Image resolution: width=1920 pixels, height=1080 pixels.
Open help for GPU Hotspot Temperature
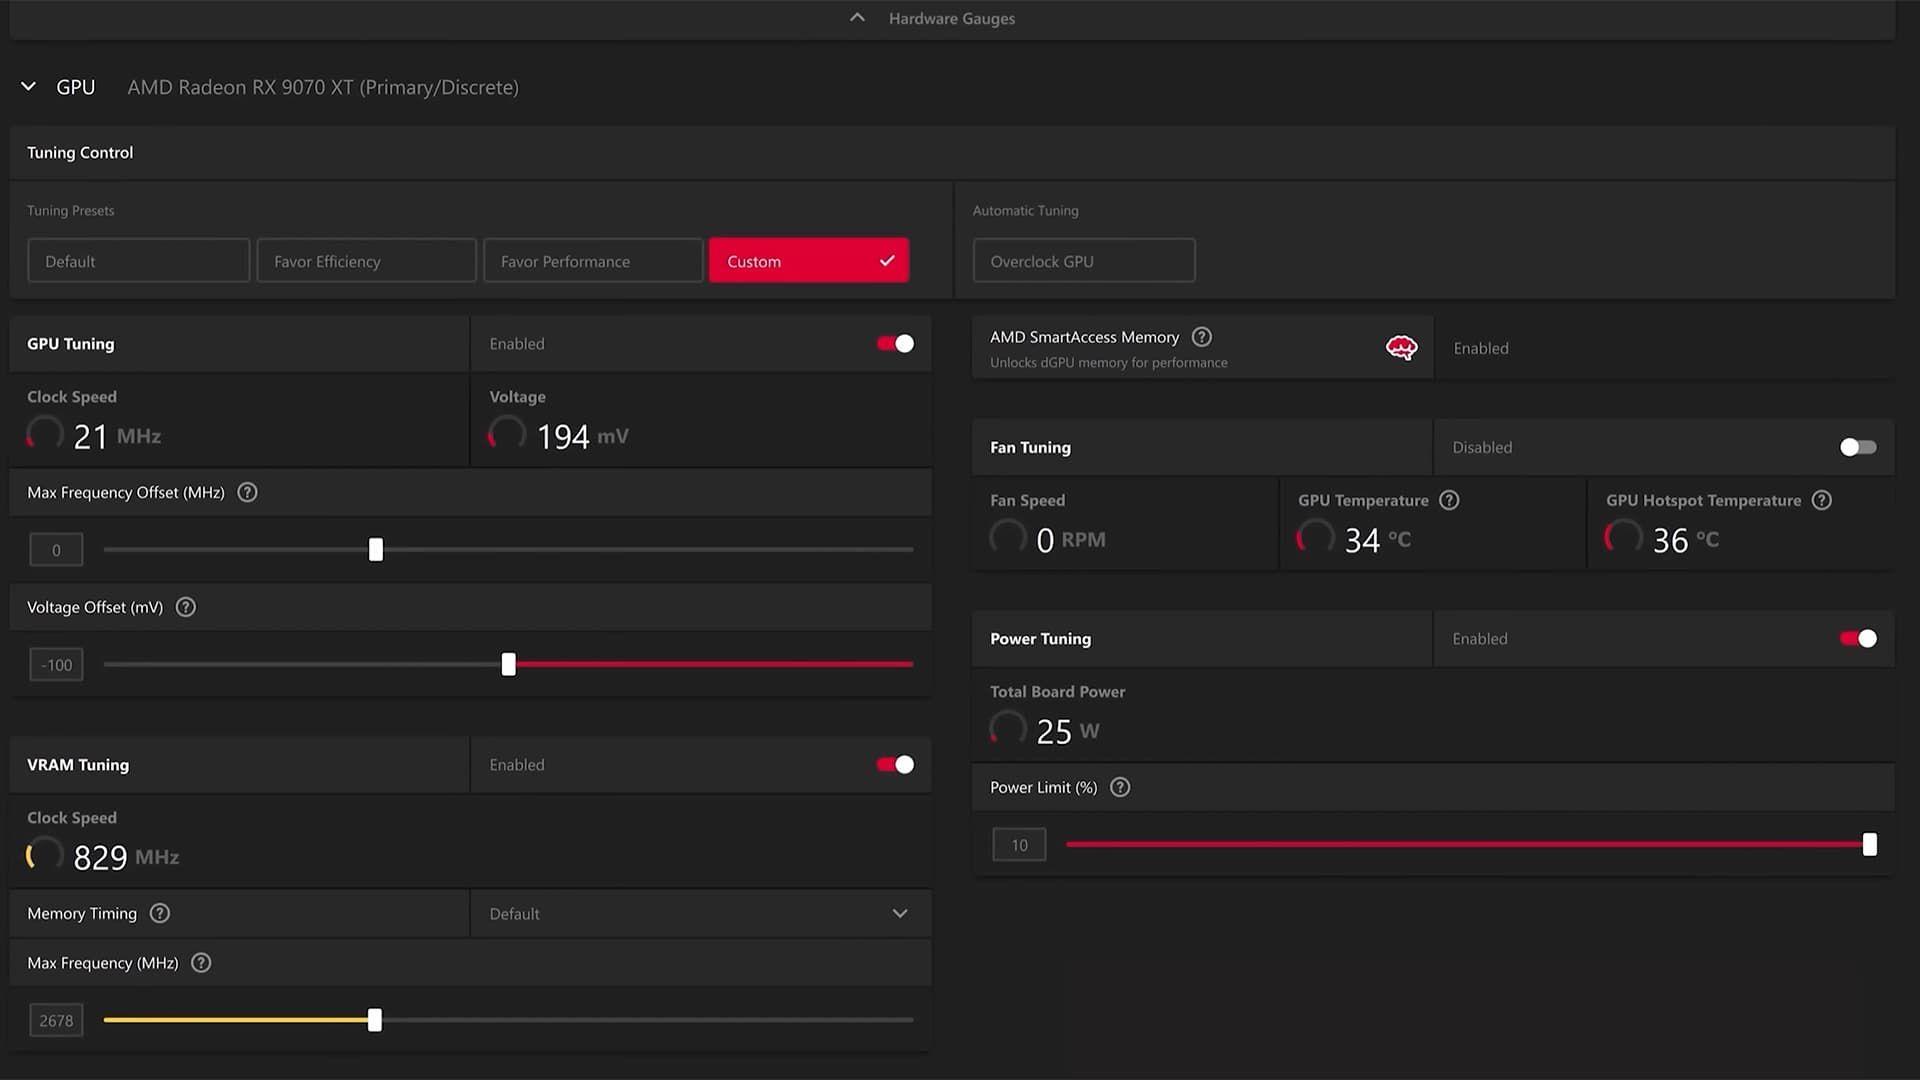[x=1822, y=500]
